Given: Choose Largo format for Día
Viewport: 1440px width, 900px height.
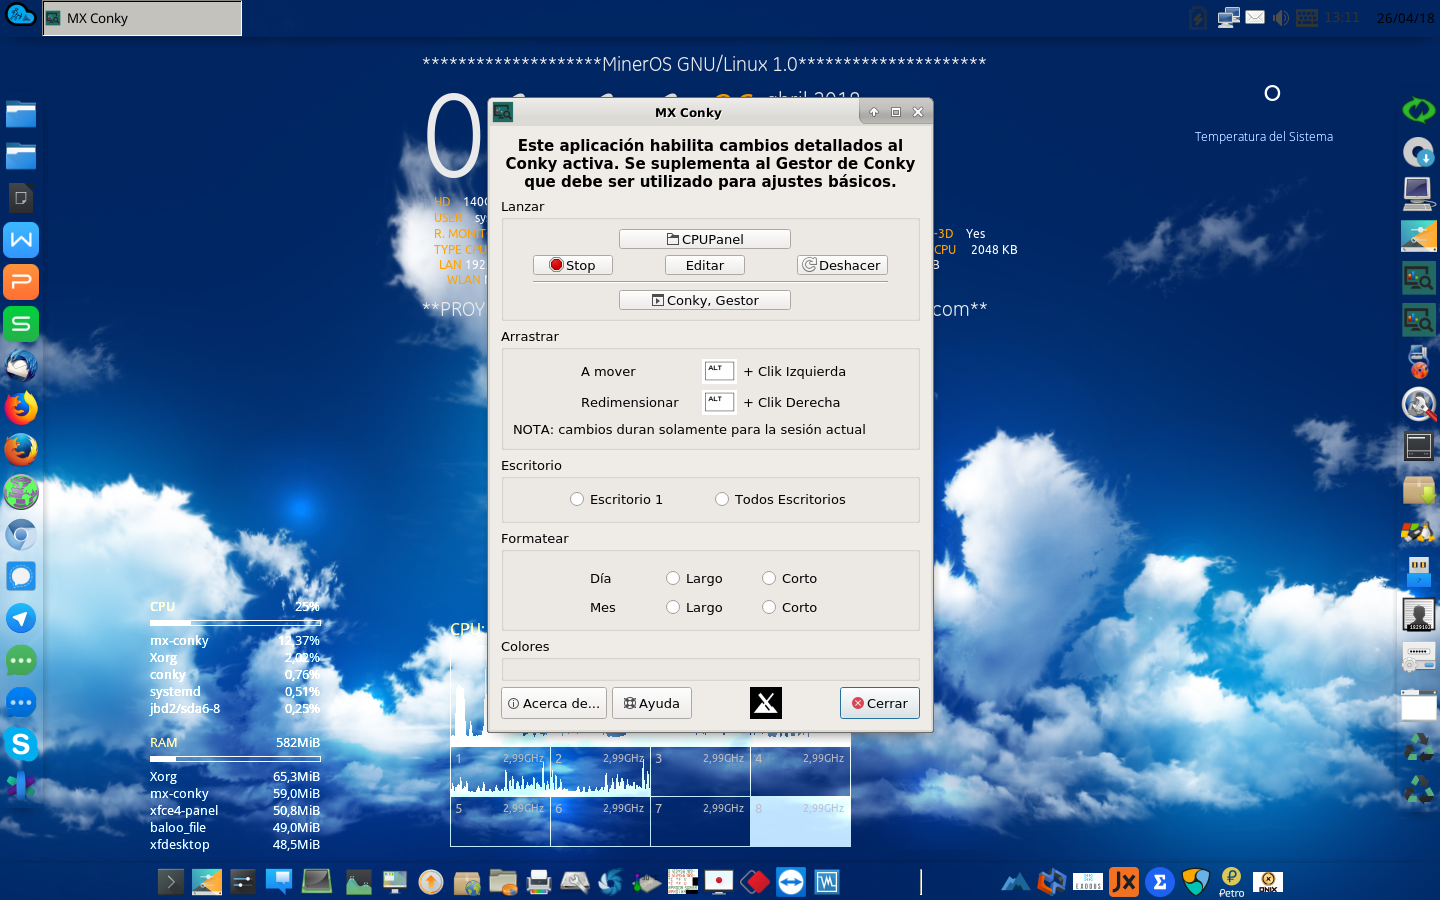Looking at the screenshot, I should (x=673, y=578).
